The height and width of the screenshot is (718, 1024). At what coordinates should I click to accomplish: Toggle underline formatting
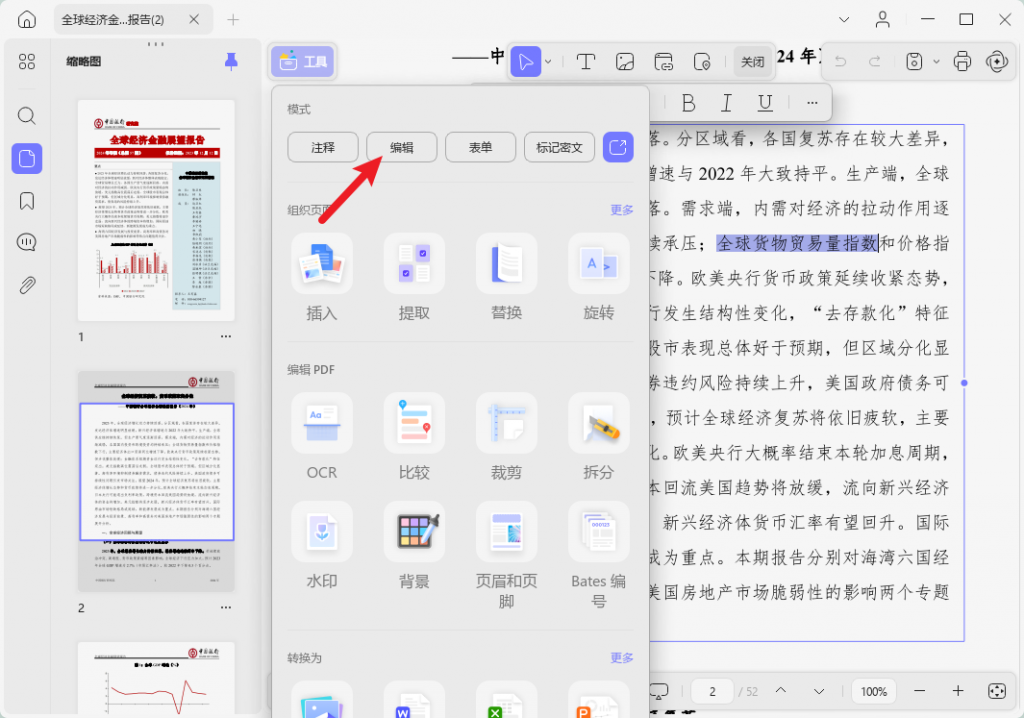point(763,102)
